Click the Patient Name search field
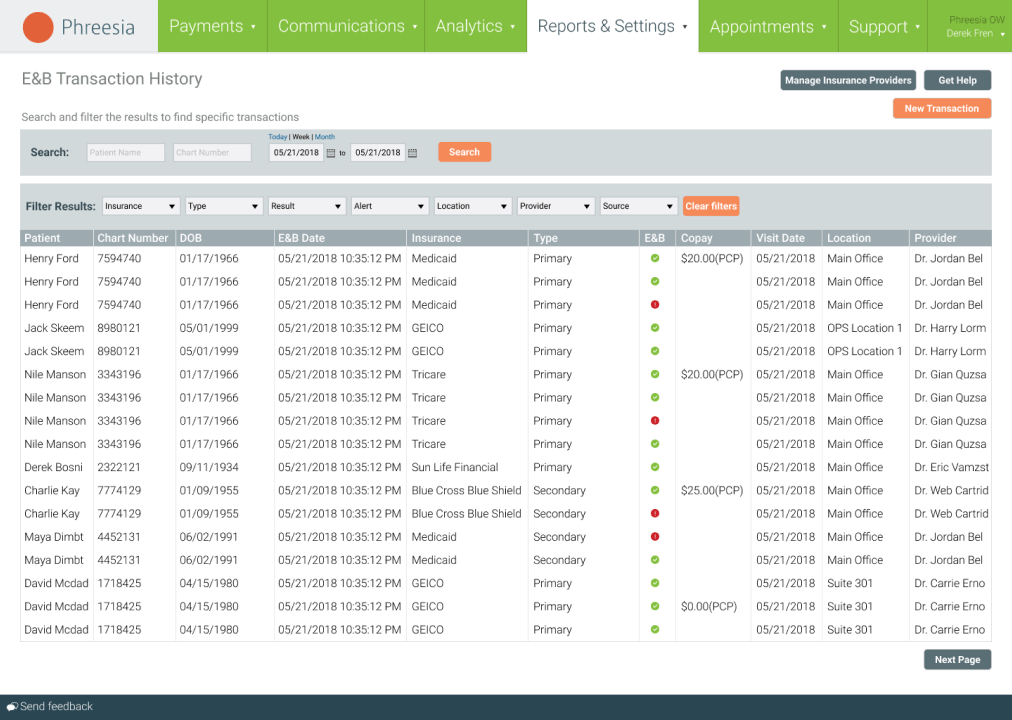Screen dimensions: 1012x720 (x=124, y=152)
